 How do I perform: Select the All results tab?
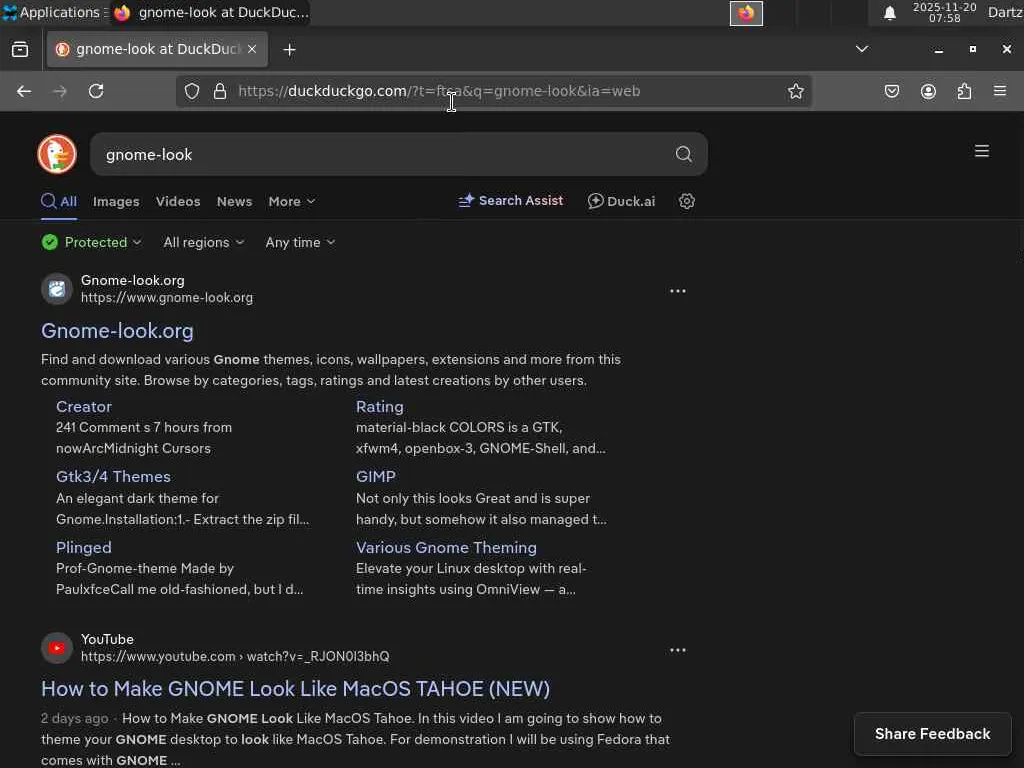(59, 201)
